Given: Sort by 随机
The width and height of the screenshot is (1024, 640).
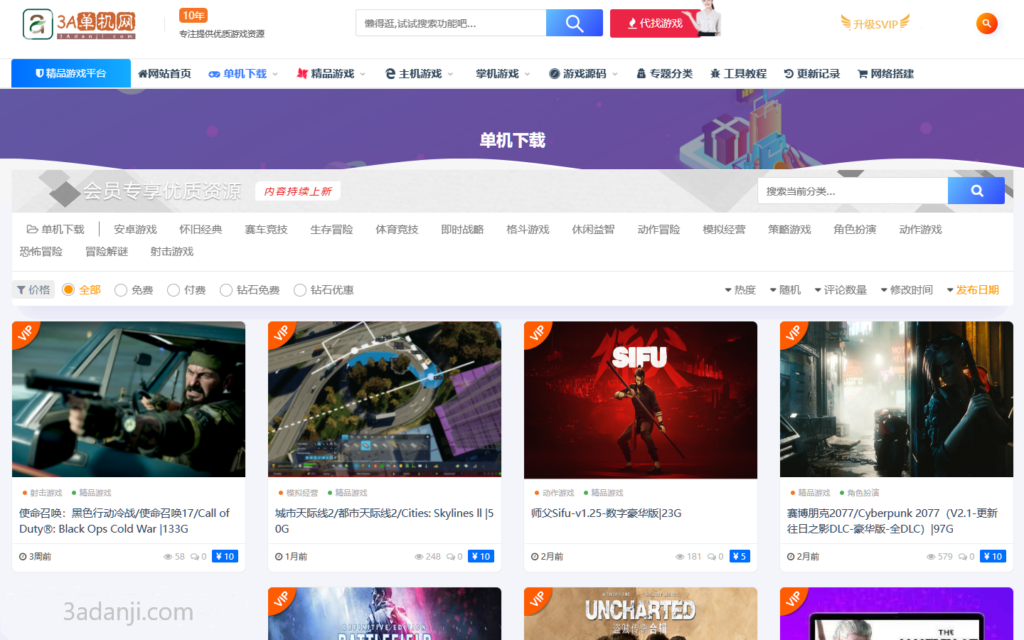Looking at the screenshot, I should [x=785, y=290].
